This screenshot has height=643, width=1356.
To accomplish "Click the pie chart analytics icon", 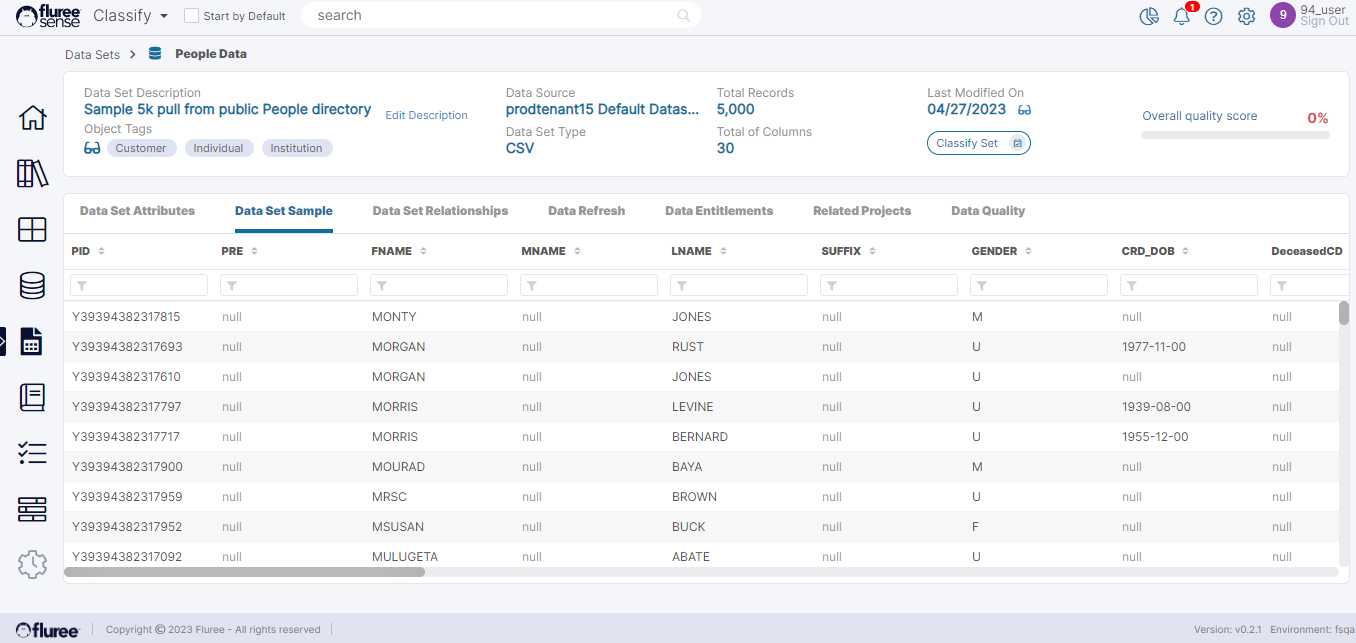I will click(x=1149, y=16).
